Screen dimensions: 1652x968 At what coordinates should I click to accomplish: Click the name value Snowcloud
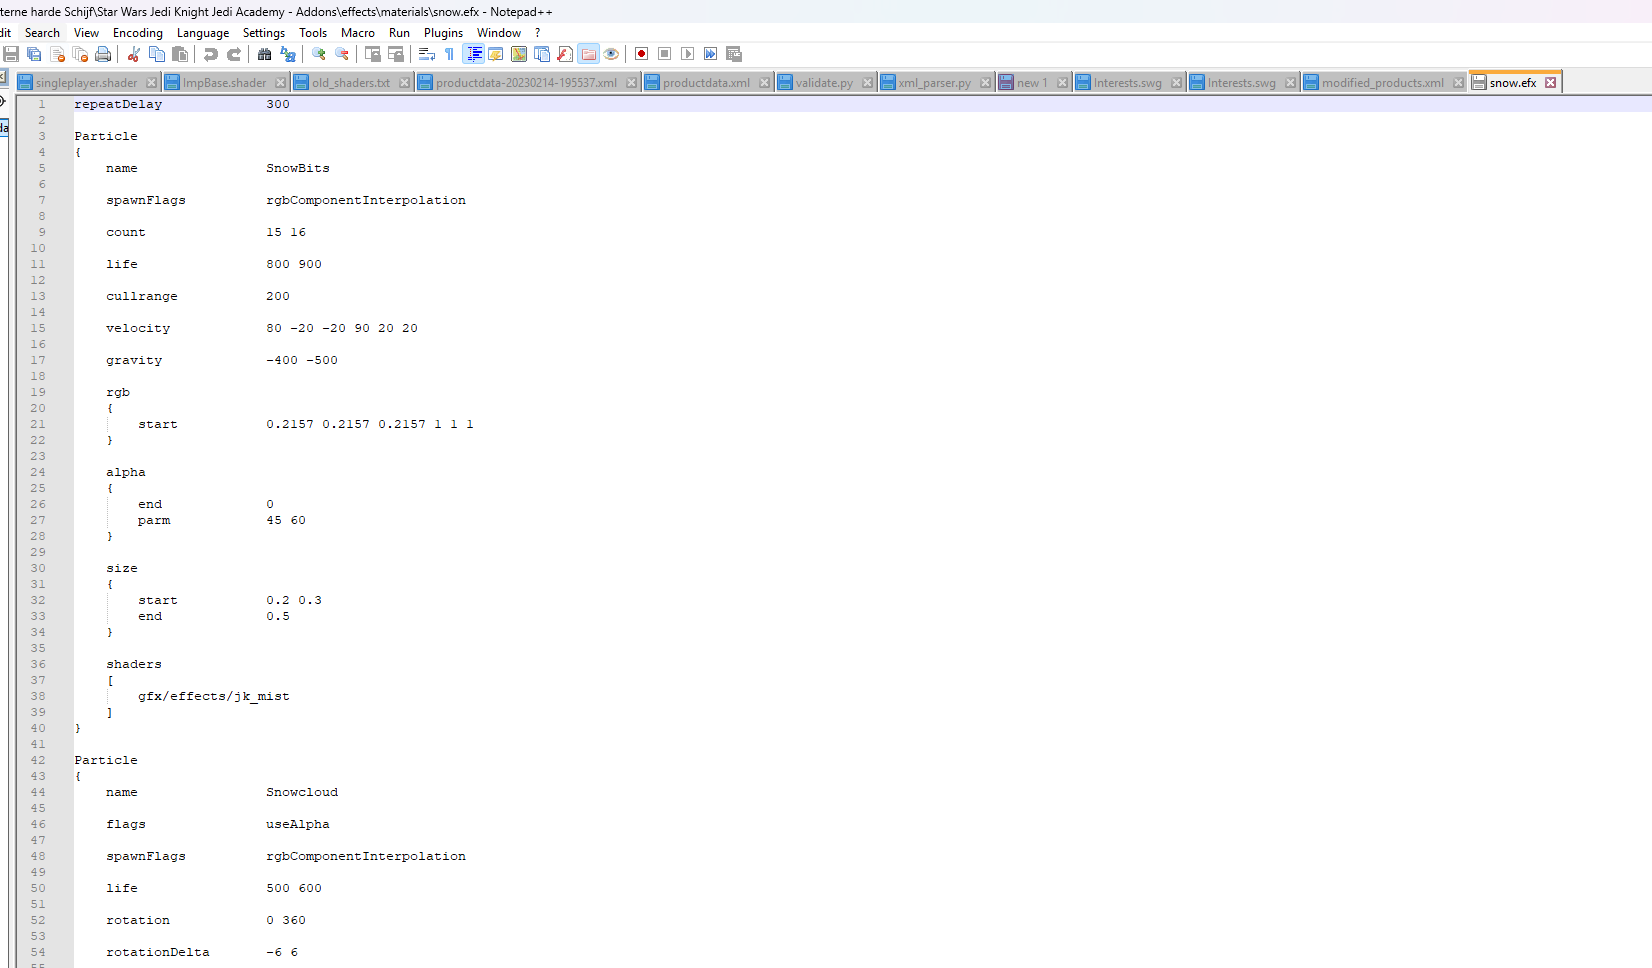pyautogui.click(x=302, y=792)
